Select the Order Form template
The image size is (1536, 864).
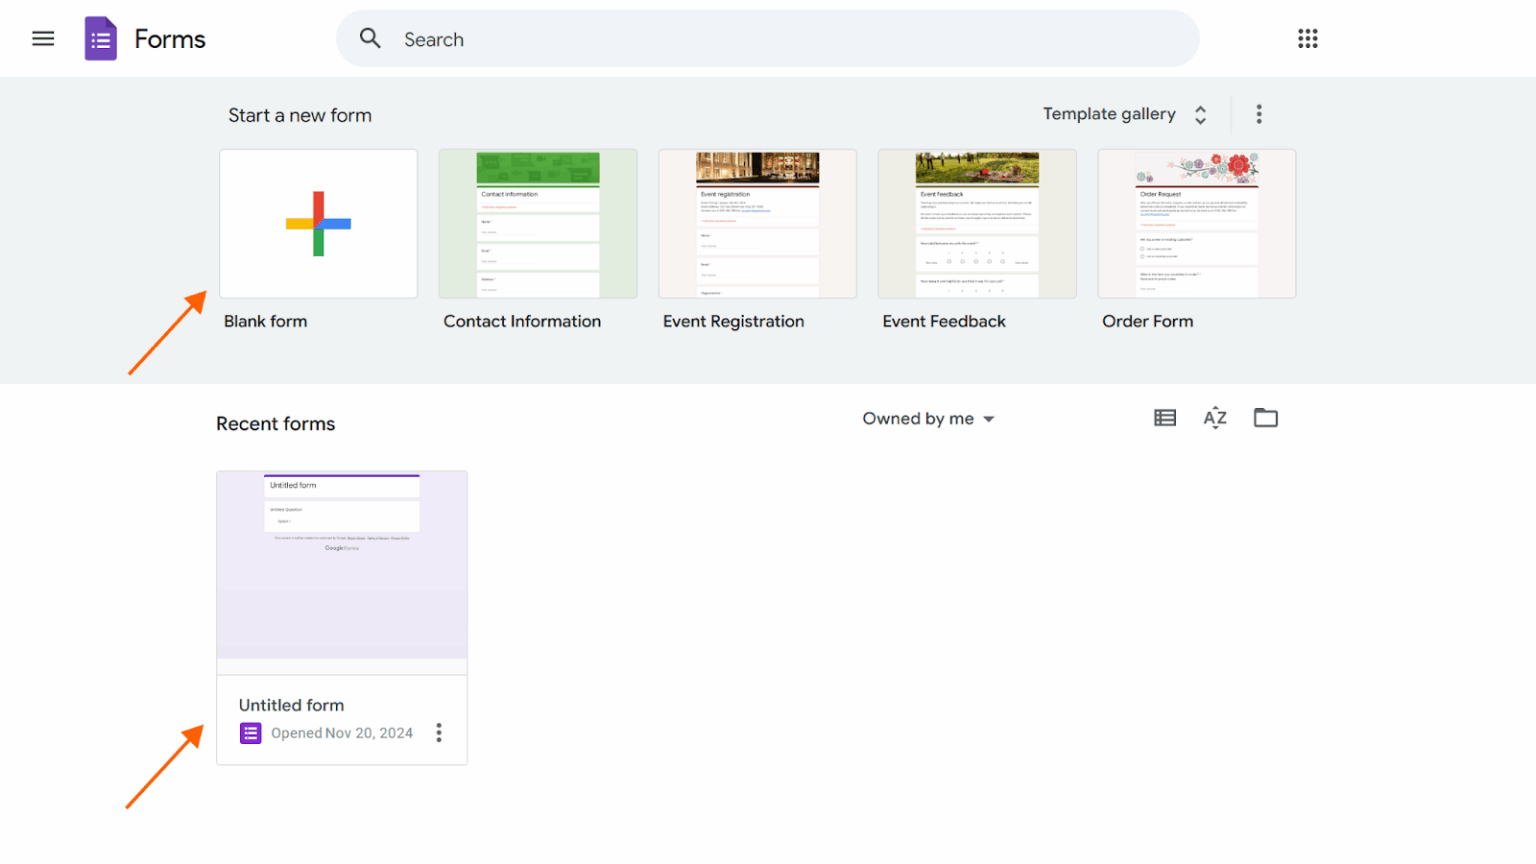(x=1196, y=223)
